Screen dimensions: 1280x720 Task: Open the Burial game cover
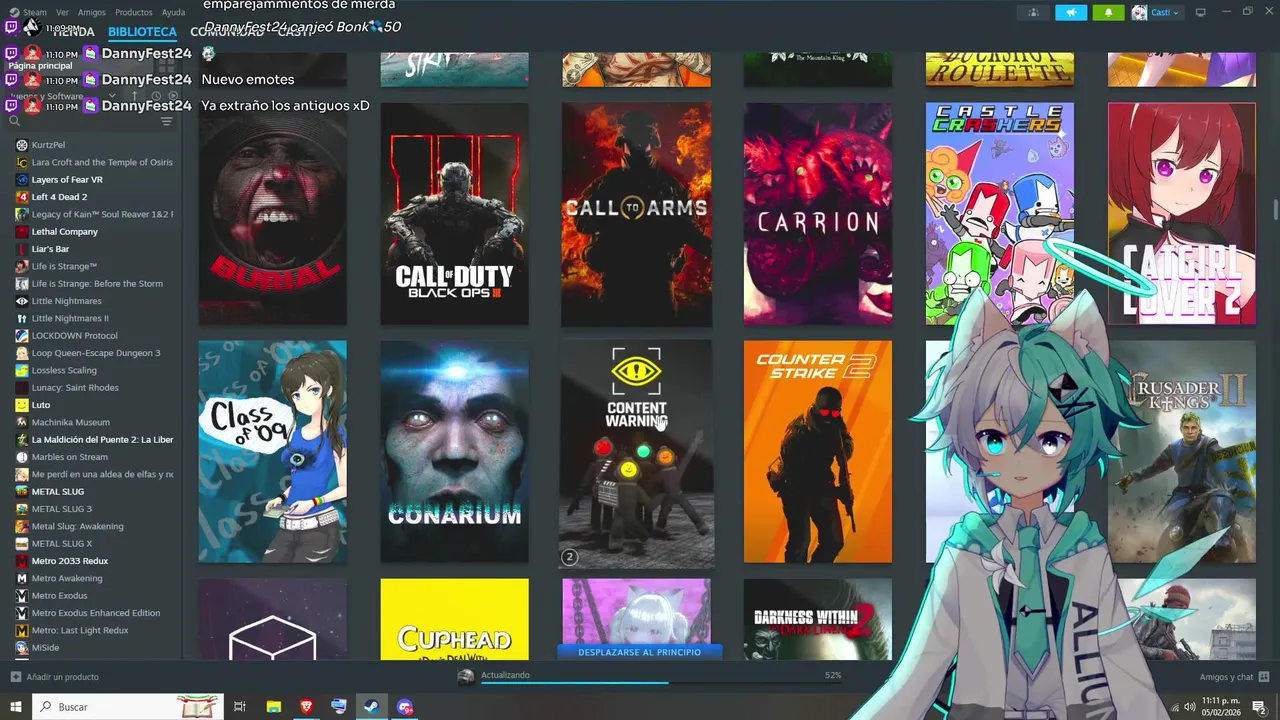272,214
